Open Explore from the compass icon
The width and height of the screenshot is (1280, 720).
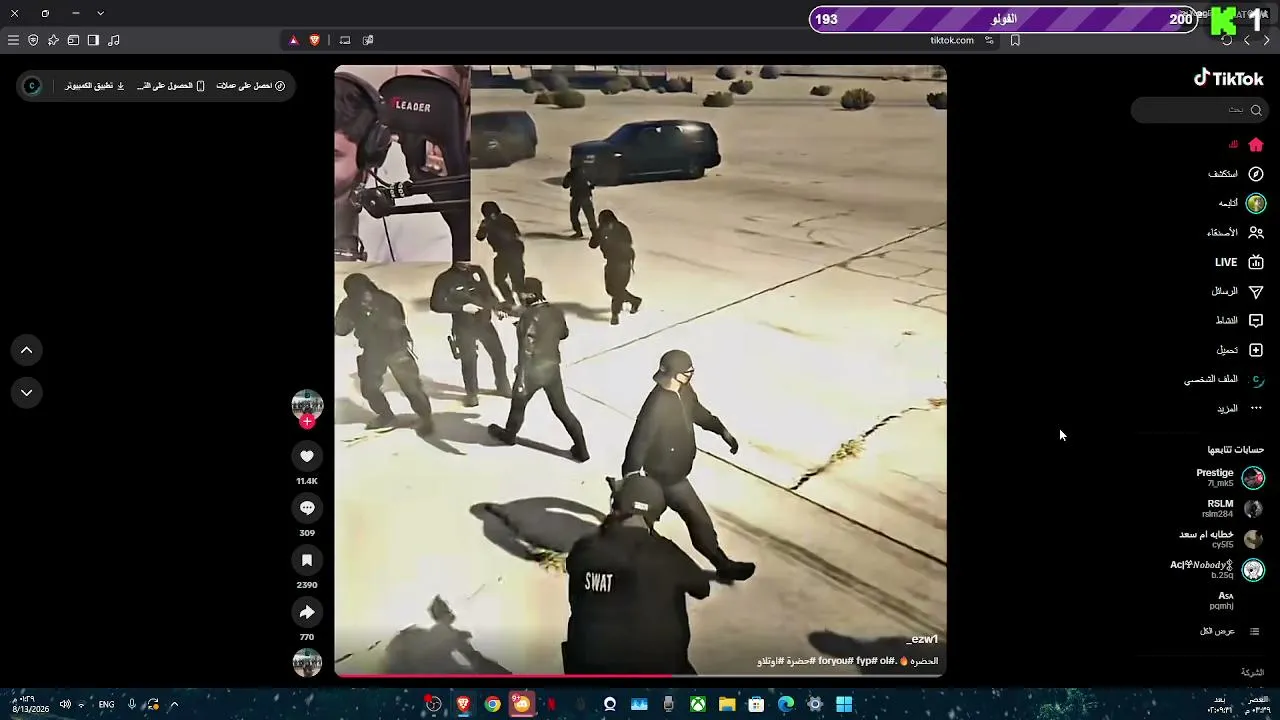[1256, 174]
